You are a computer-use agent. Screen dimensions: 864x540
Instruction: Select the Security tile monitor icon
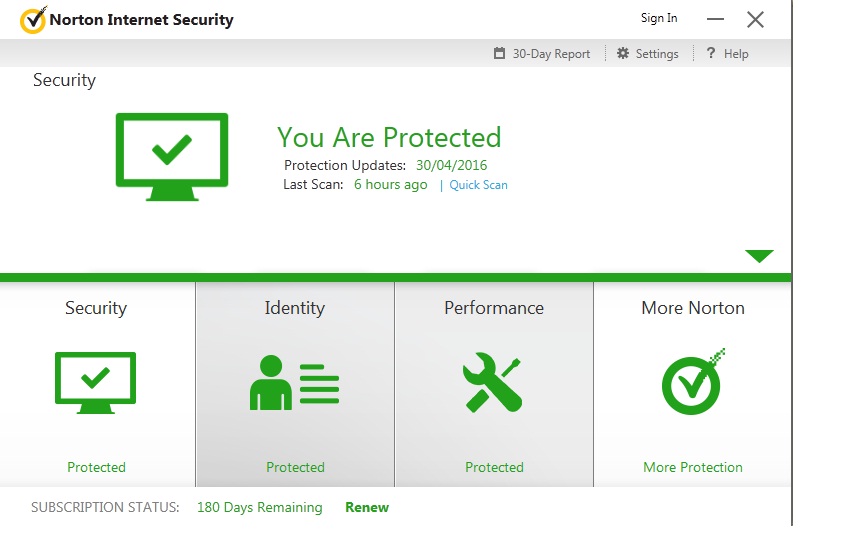pyautogui.click(x=95, y=382)
